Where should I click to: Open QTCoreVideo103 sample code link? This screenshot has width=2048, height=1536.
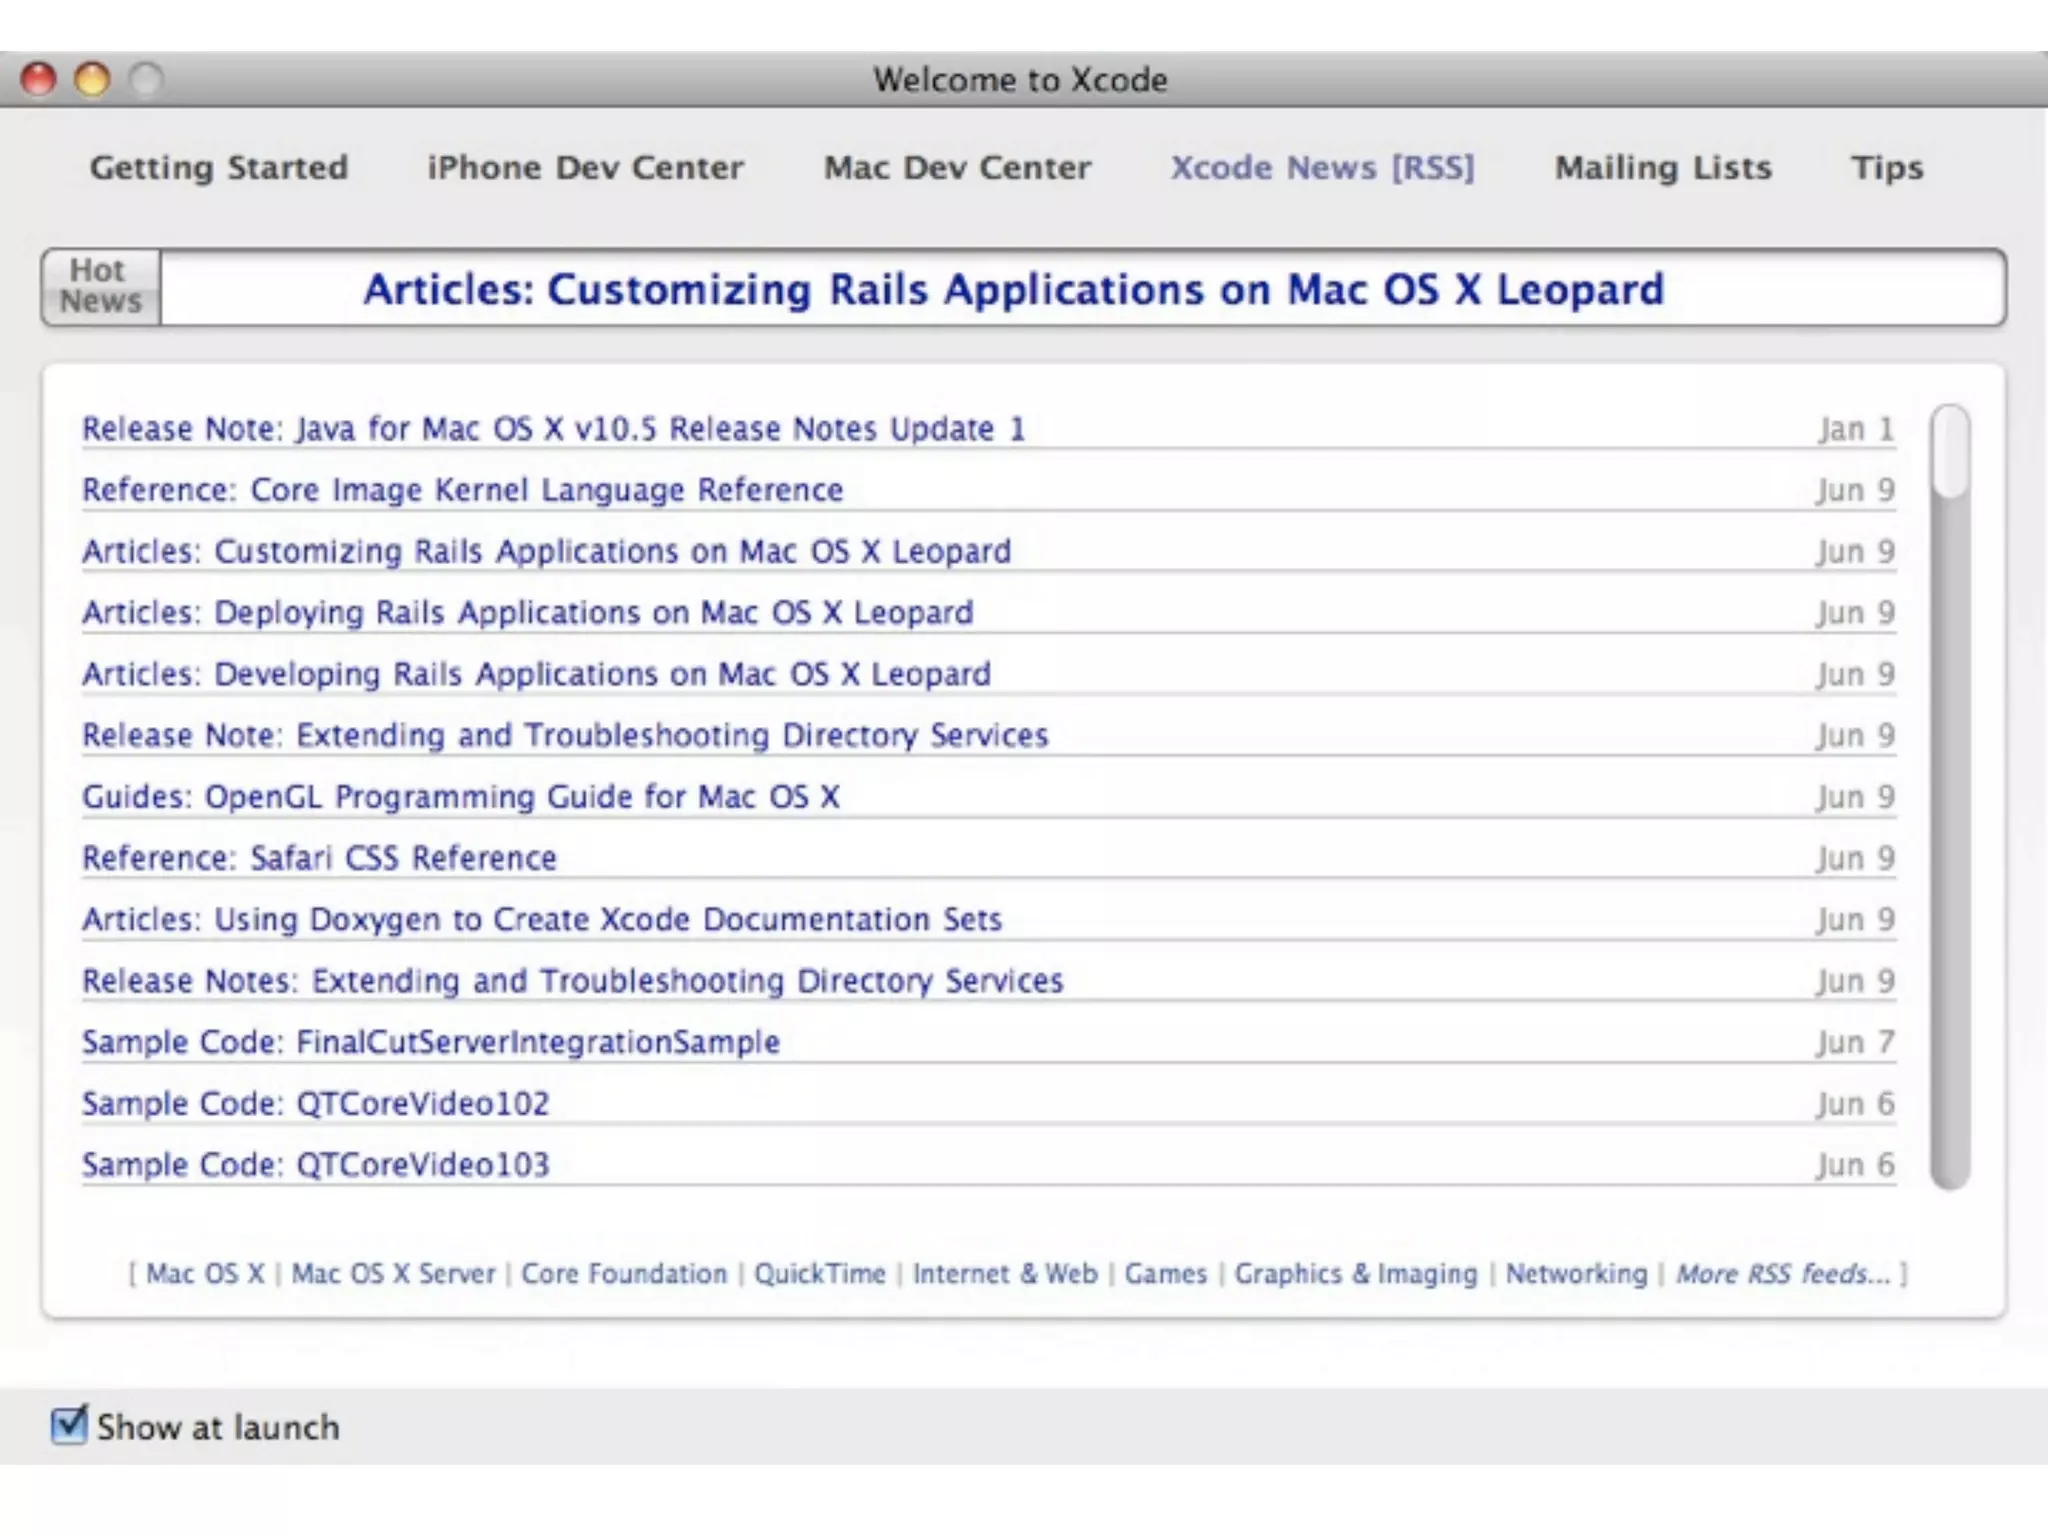coord(315,1165)
